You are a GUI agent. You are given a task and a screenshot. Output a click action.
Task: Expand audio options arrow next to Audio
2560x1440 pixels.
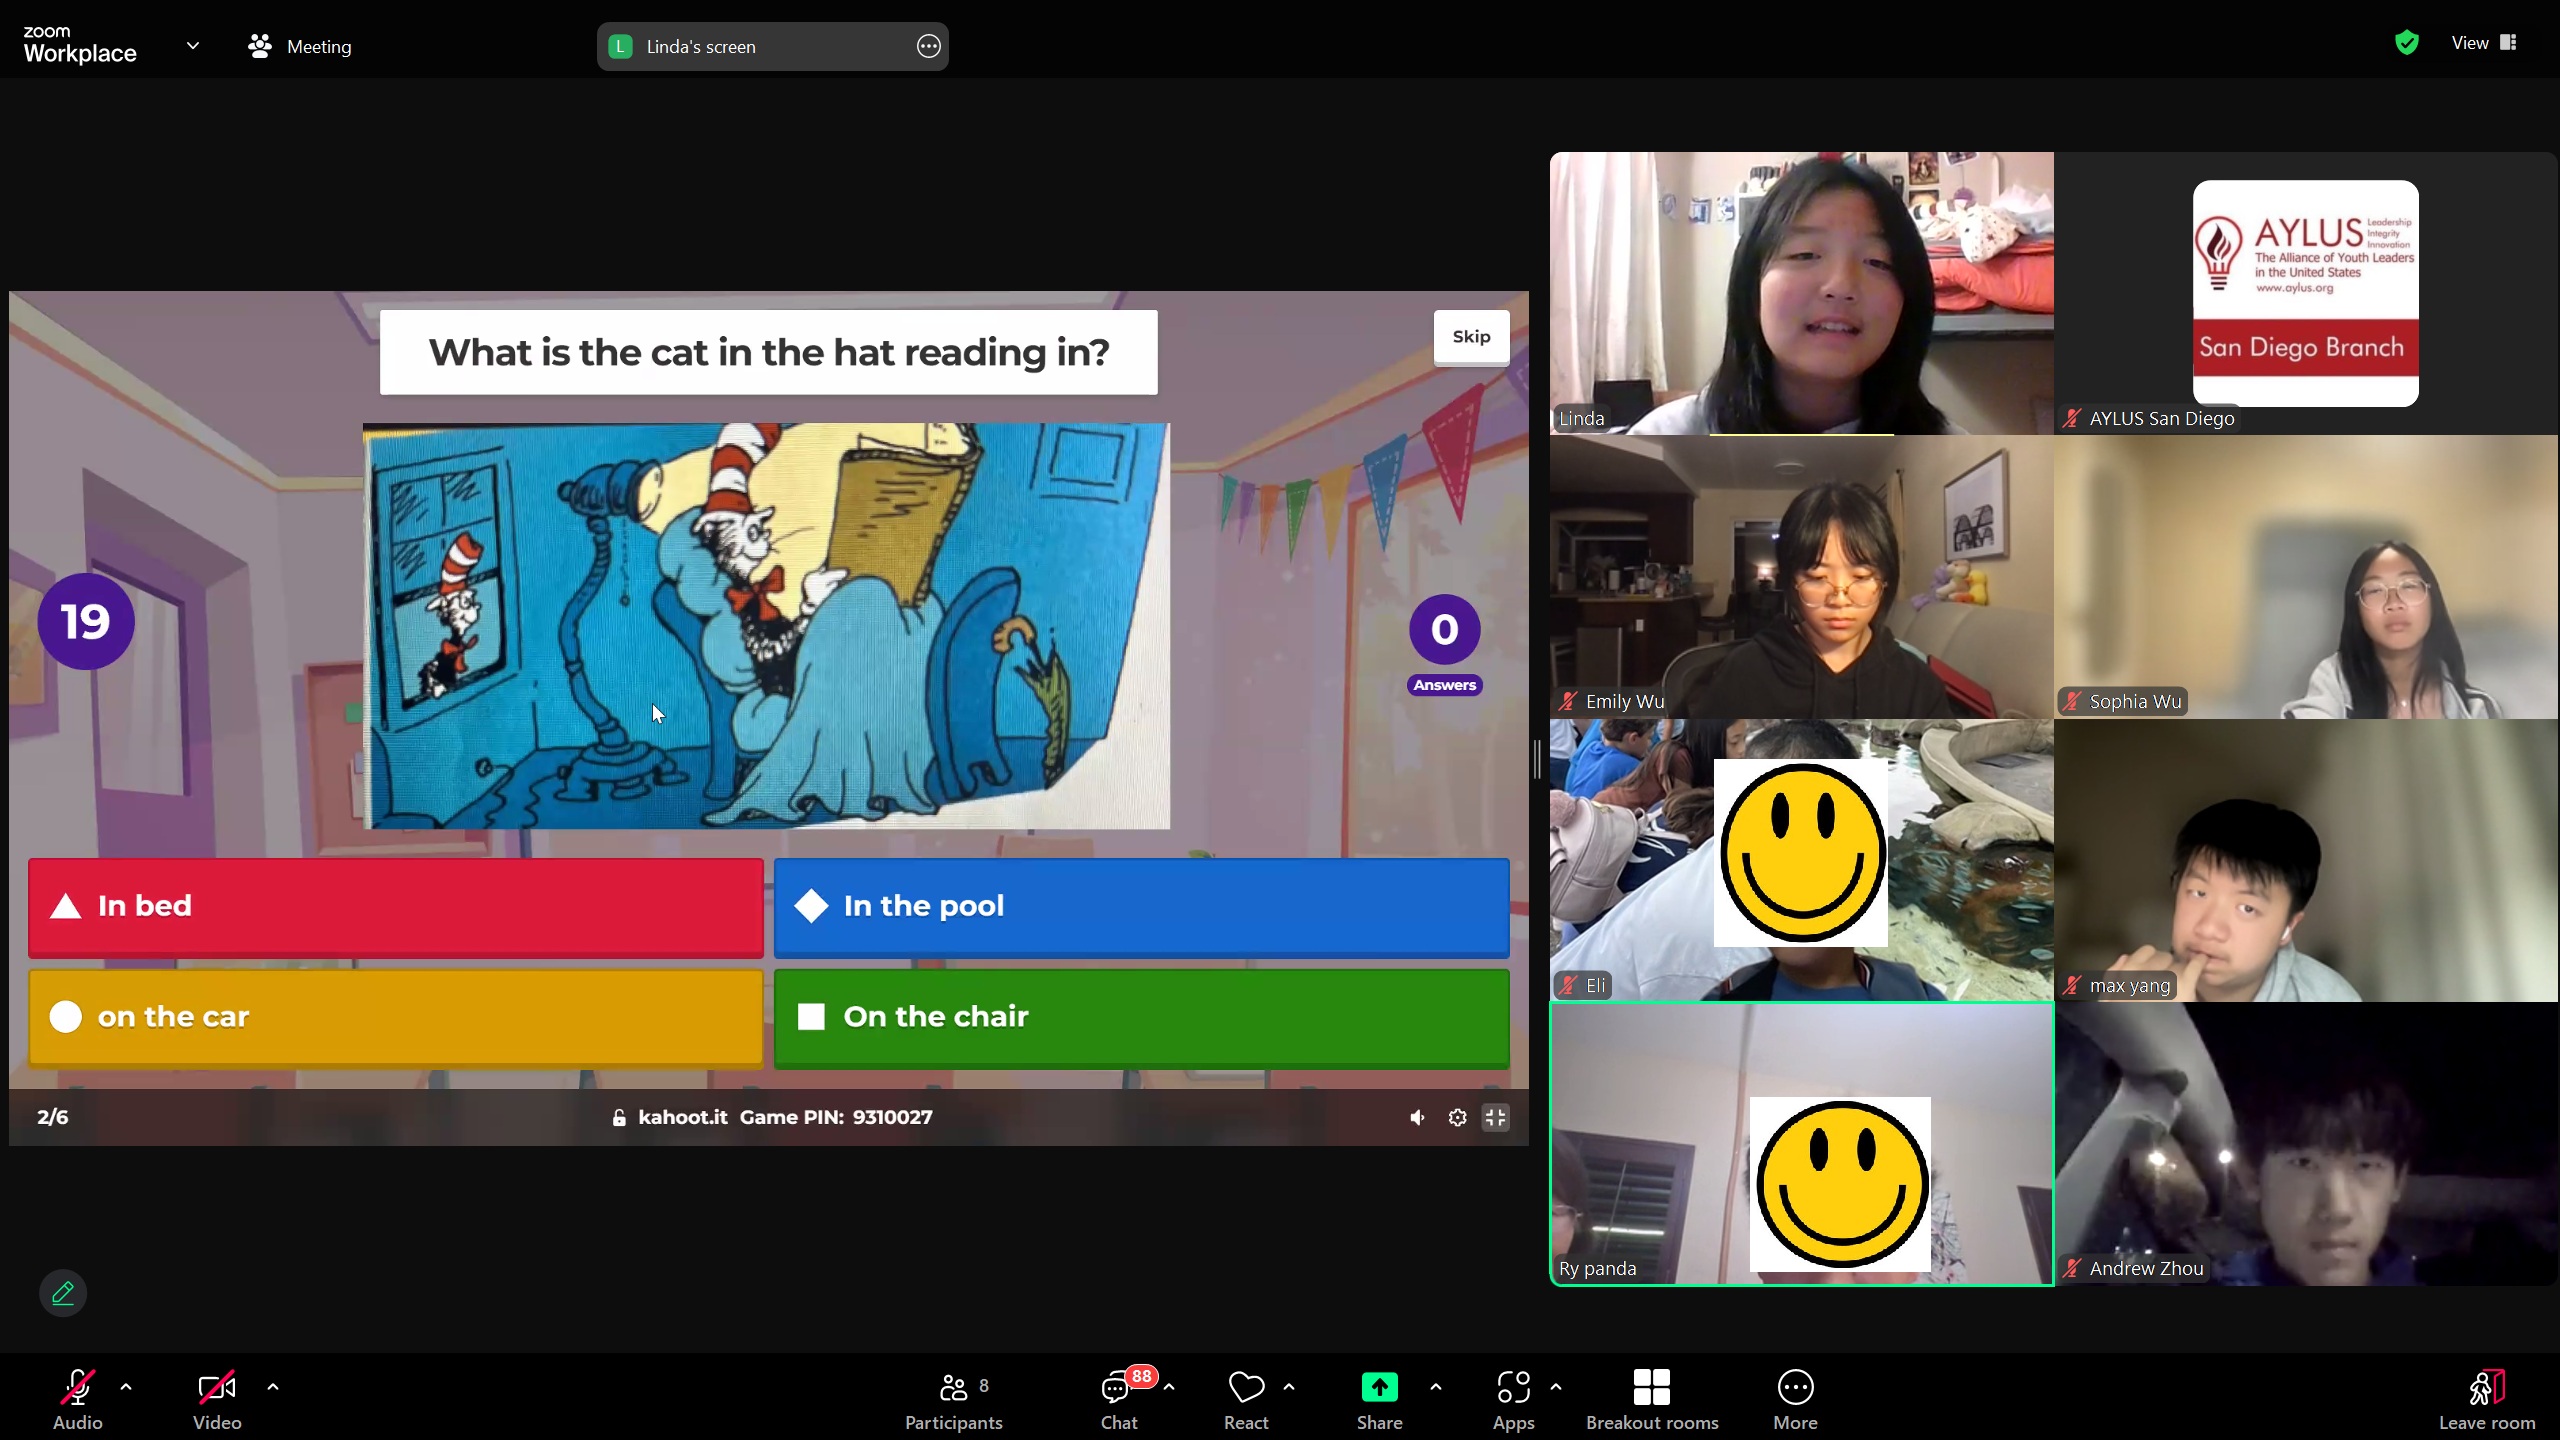(126, 1387)
